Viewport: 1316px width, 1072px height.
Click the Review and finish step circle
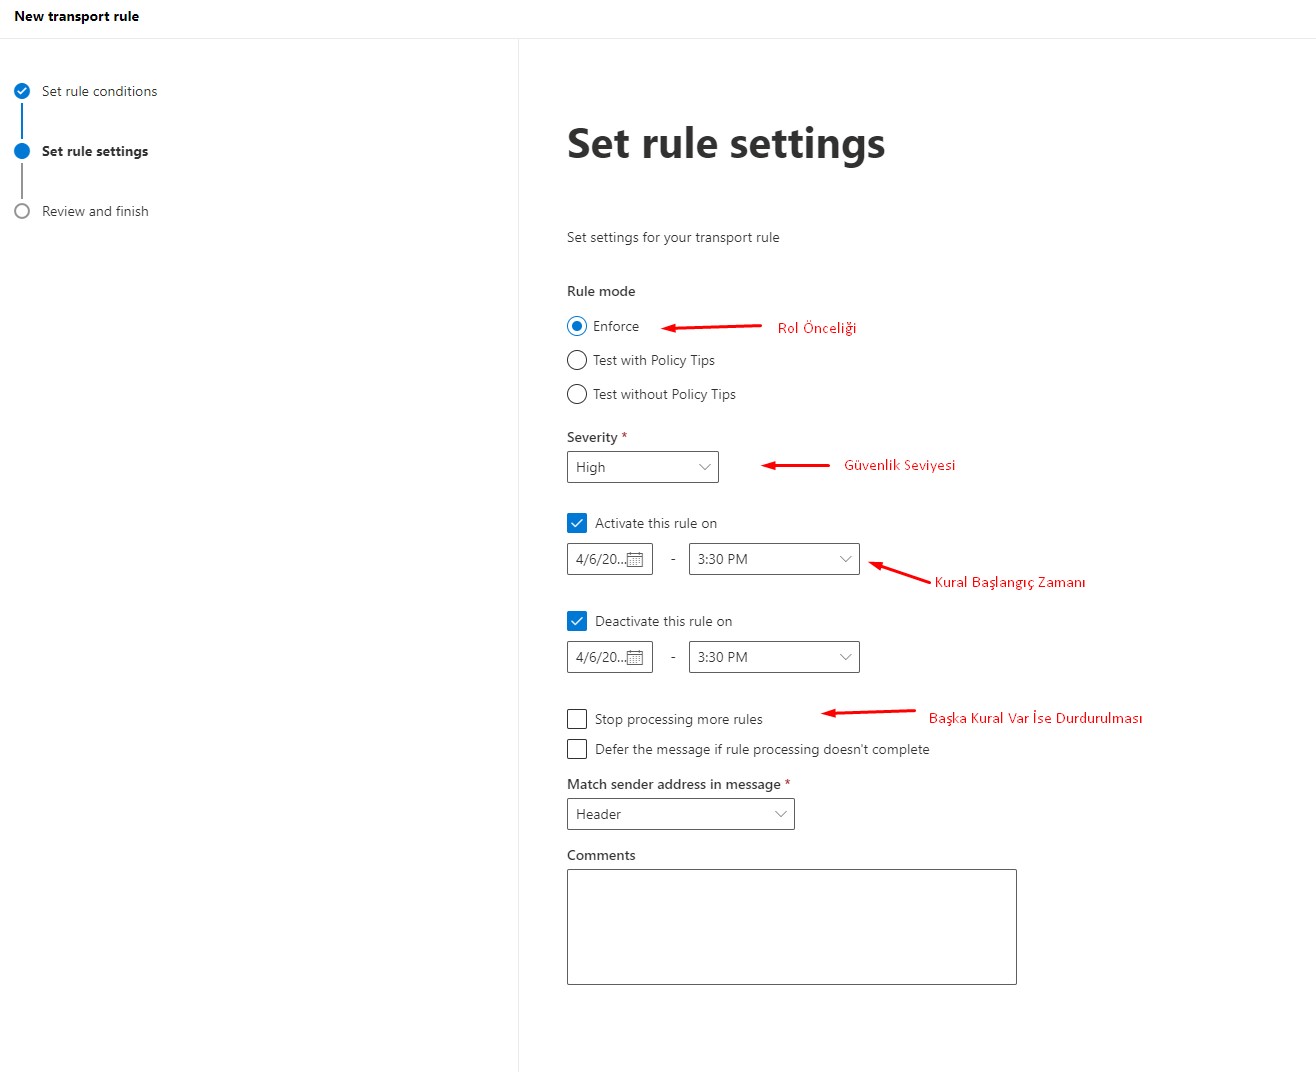[22, 211]
